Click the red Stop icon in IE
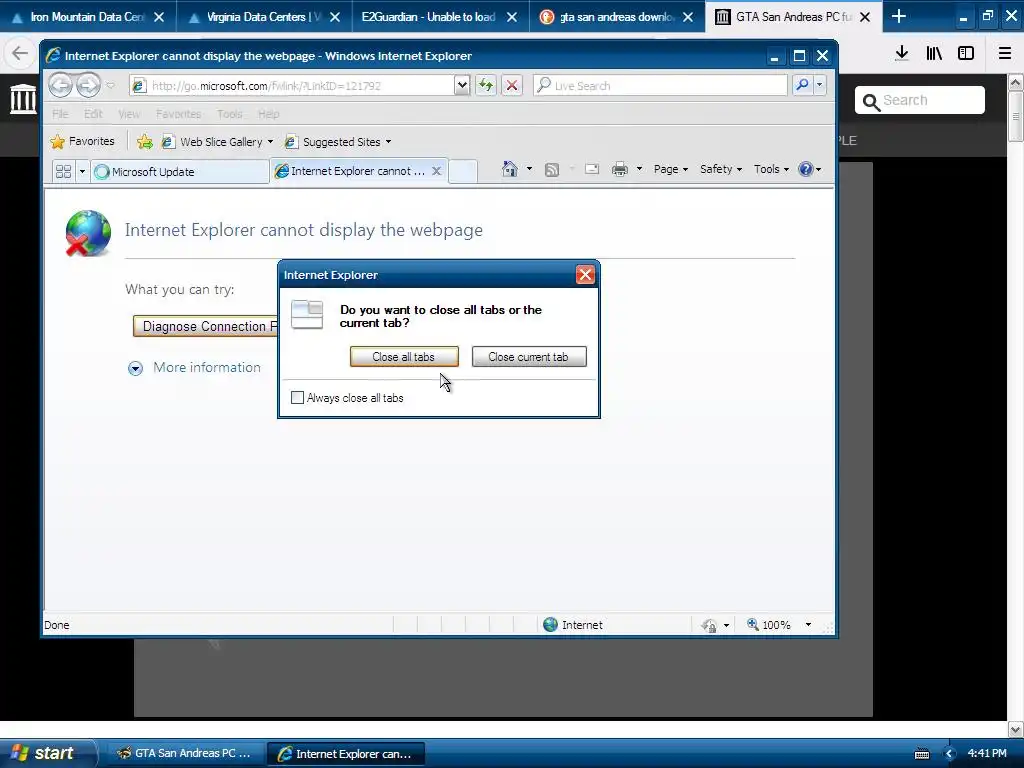The height and width of the screenshot is (768, 1024). (x=512, y=85)
